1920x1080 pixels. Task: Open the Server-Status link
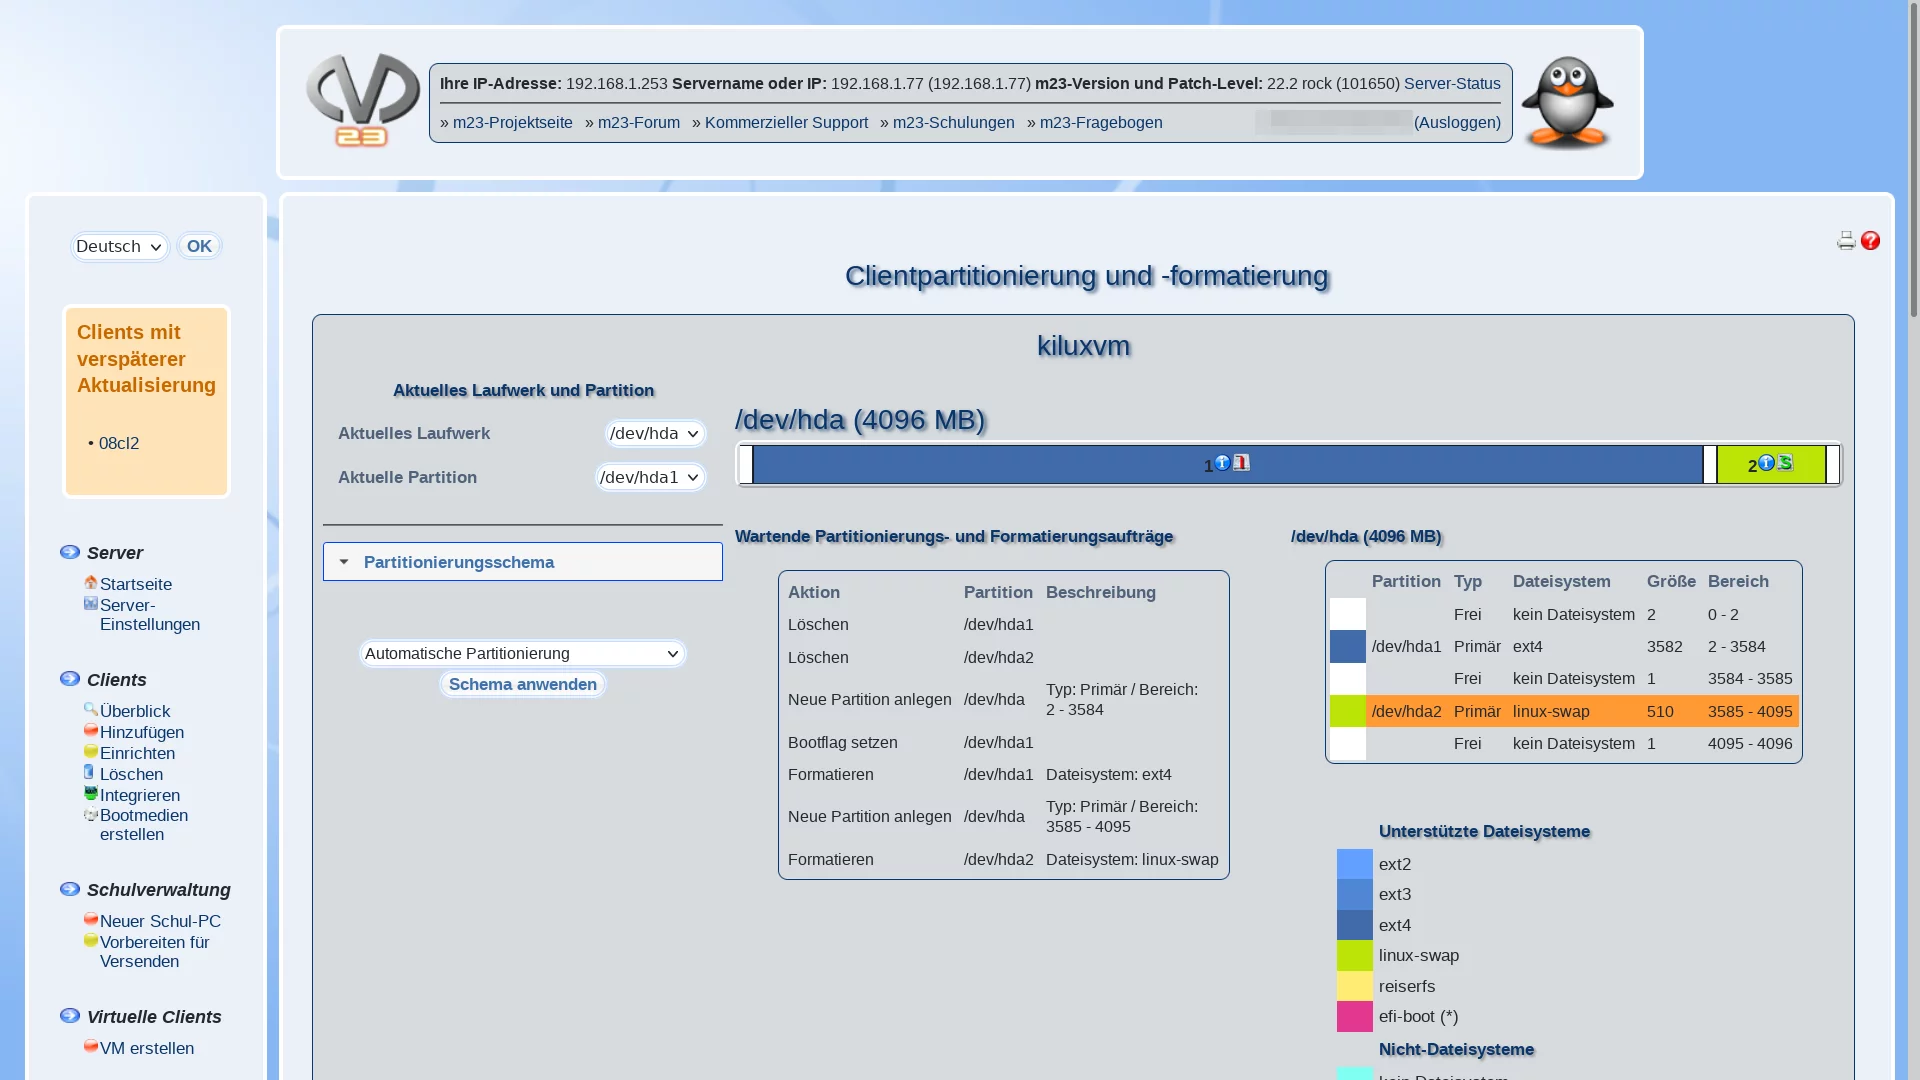point(1452,84)
